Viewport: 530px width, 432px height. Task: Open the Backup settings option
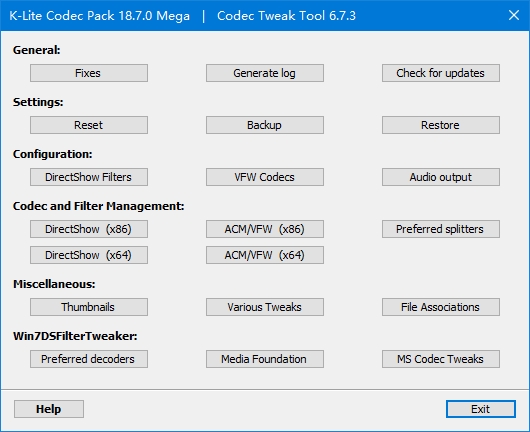pyautogui.click(x=265, y=125)
